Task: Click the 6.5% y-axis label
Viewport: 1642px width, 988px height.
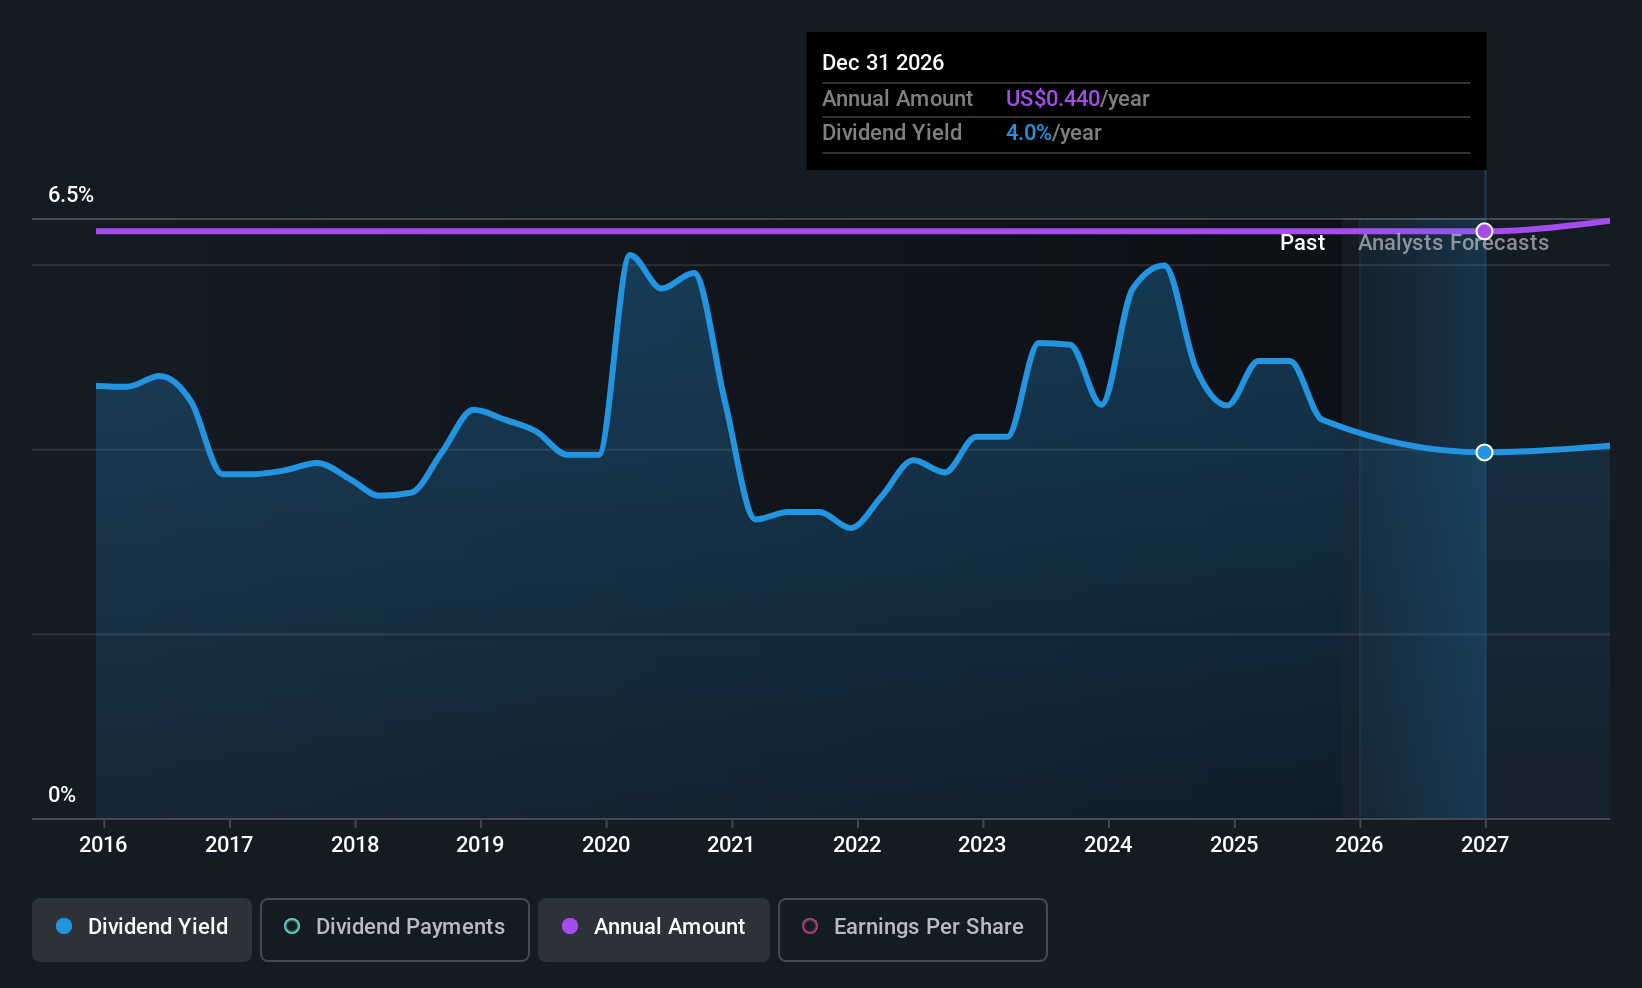Action: [71, 195]
